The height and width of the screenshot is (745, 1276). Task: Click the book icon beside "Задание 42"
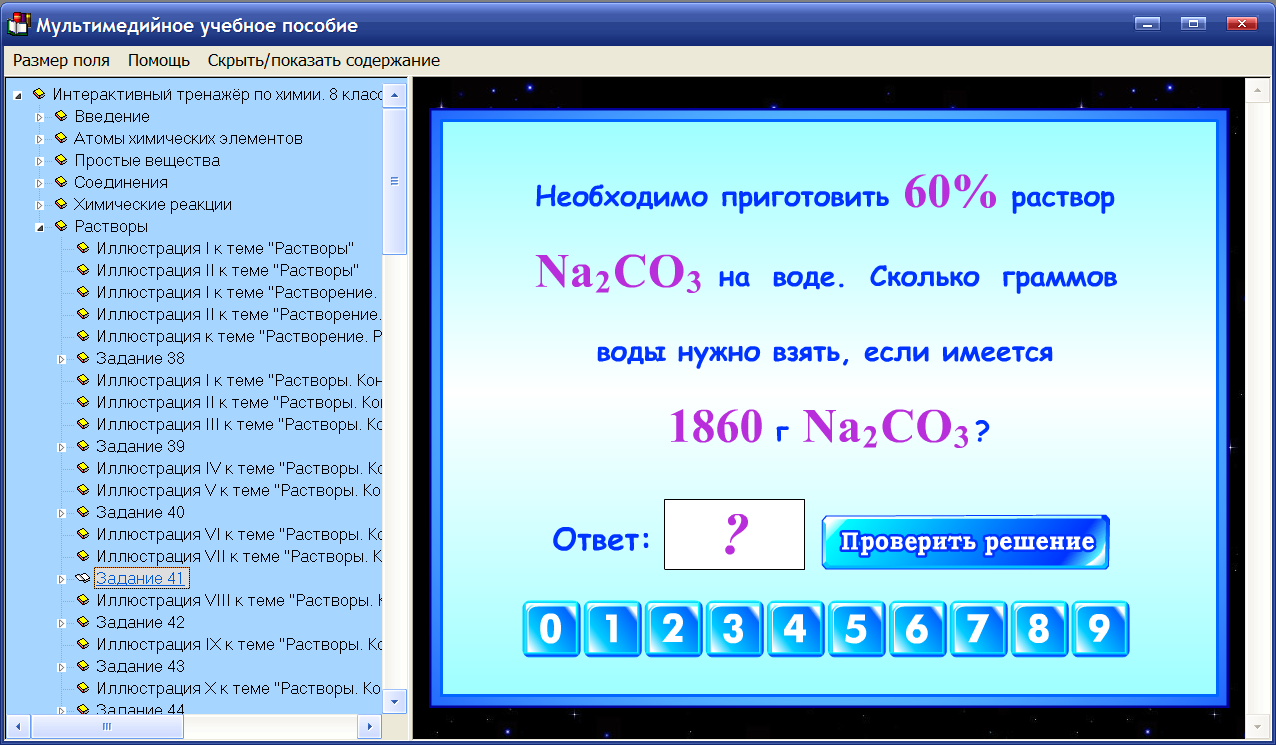[x=83, y=621]
